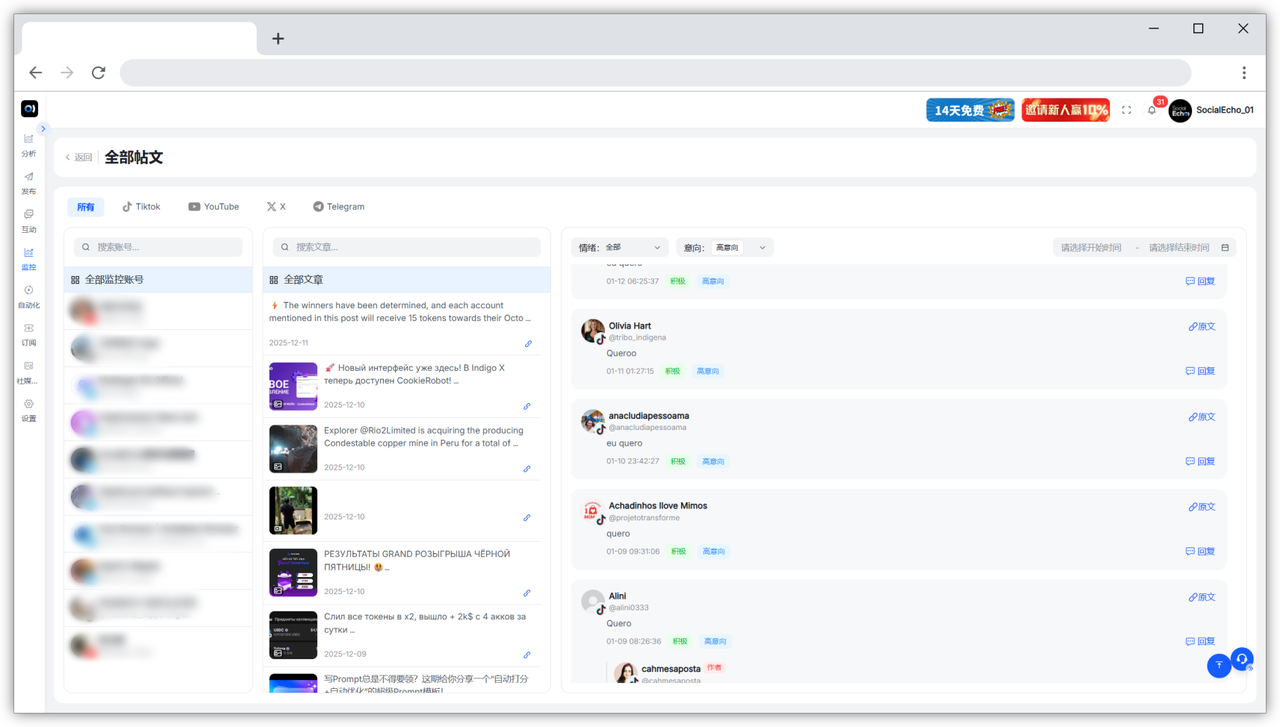This screenshot has width=1280, height=727.
Task: Expand the sidebar with the chevron toggle
Action: click(43, 129)
